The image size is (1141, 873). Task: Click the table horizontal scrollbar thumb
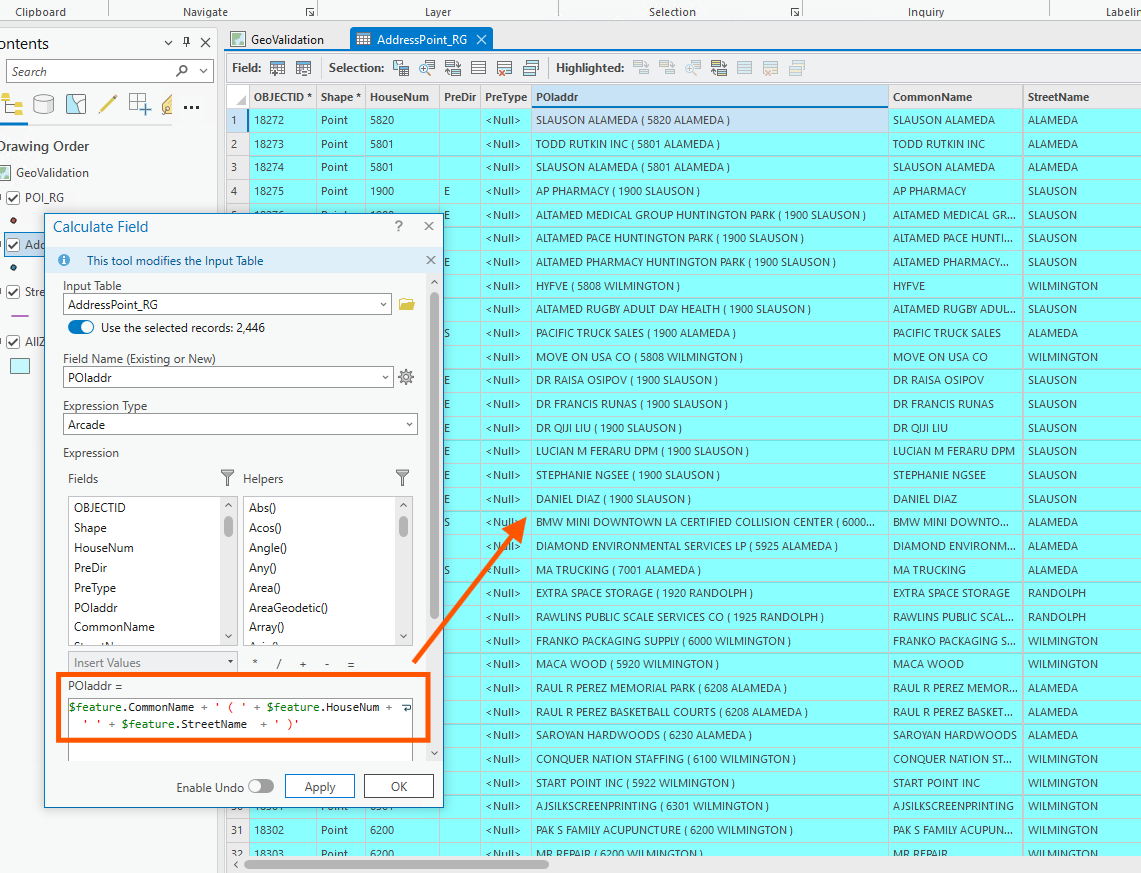397,864
